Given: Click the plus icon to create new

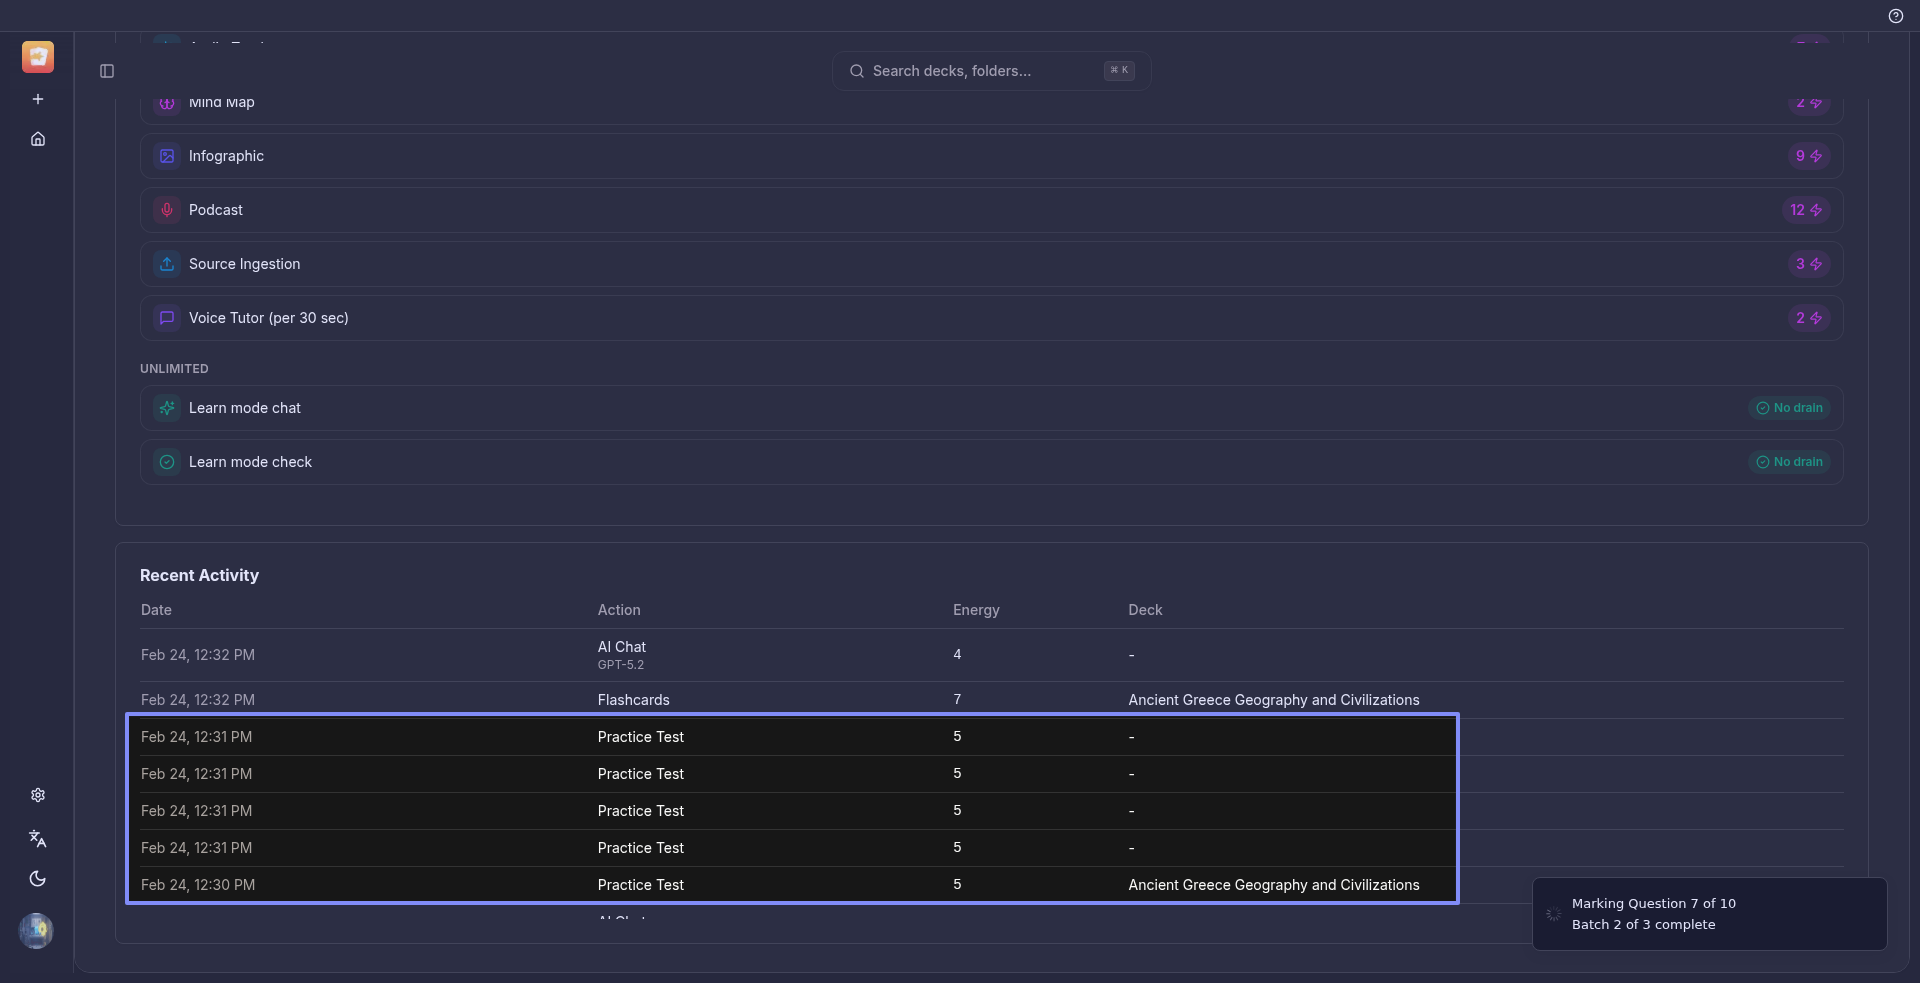Looking at the screenshot, I should [38, 99].
